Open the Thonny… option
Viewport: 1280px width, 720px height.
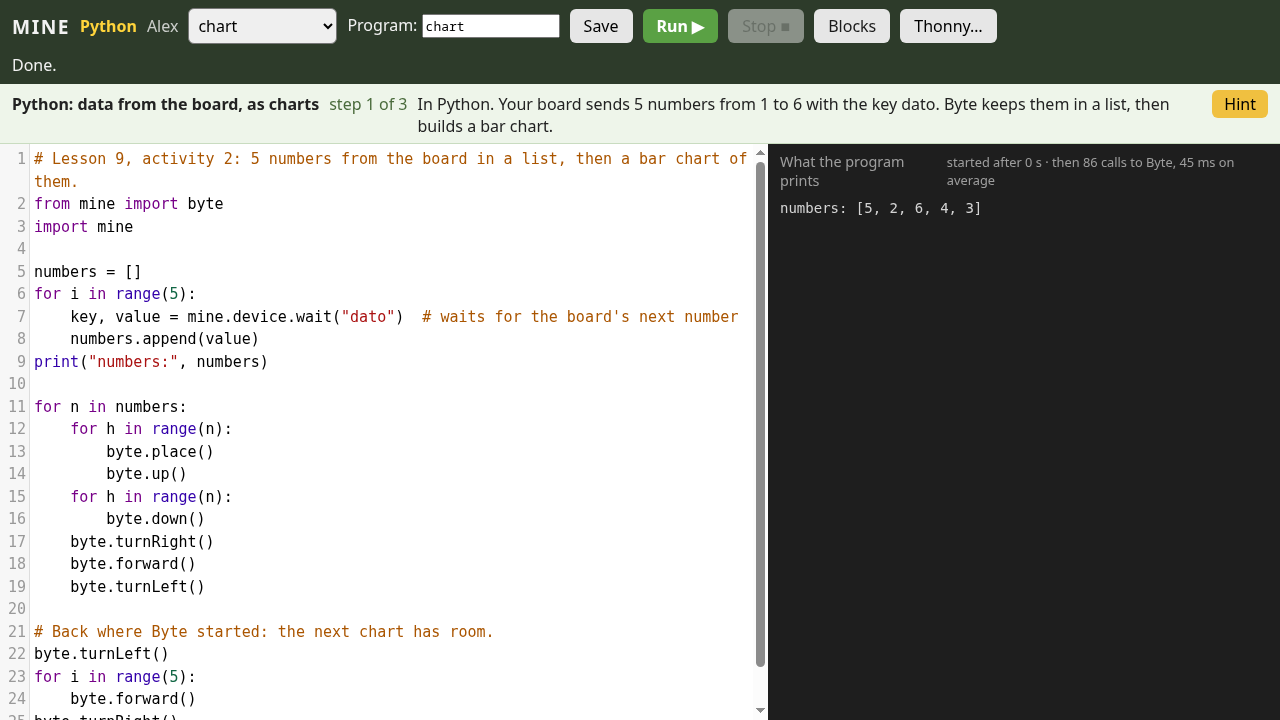948,26
